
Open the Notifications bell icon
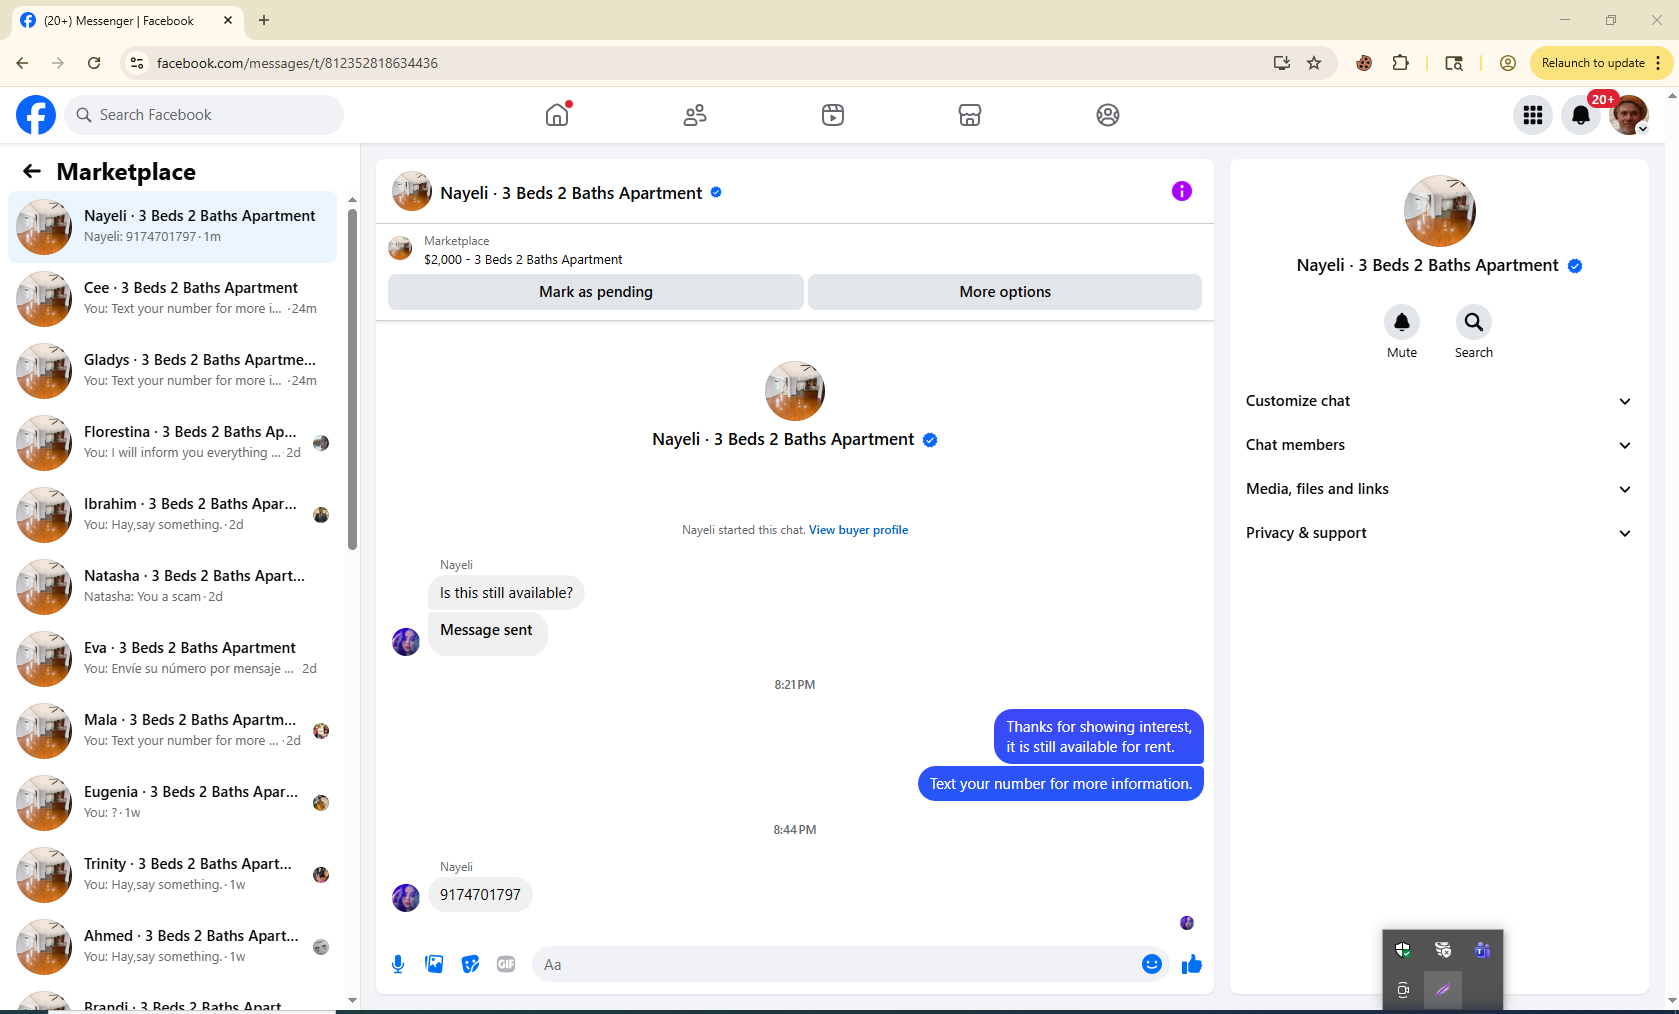click(1581, 115)
